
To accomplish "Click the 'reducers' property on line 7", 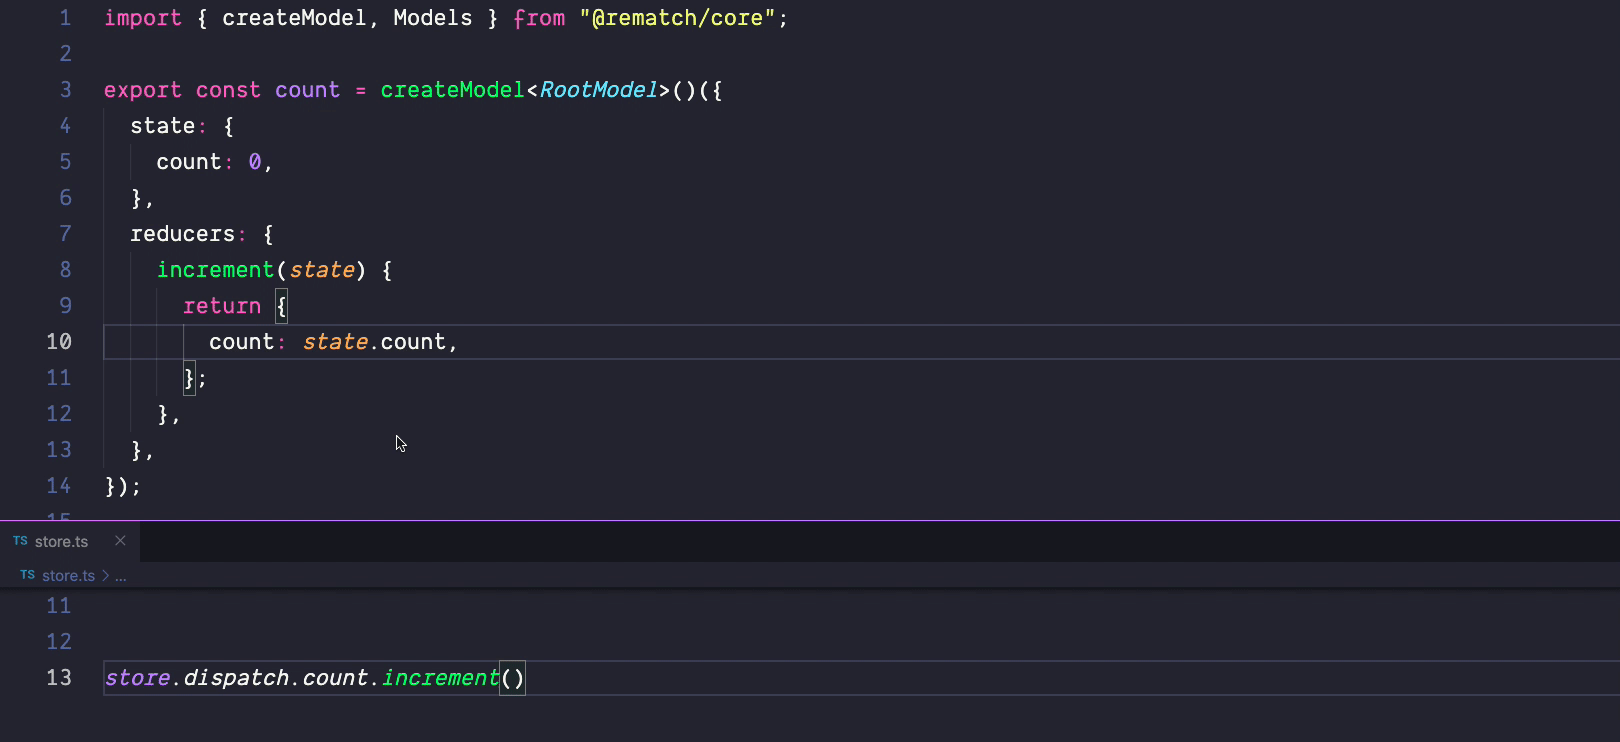I will click(x=182, y=234).
